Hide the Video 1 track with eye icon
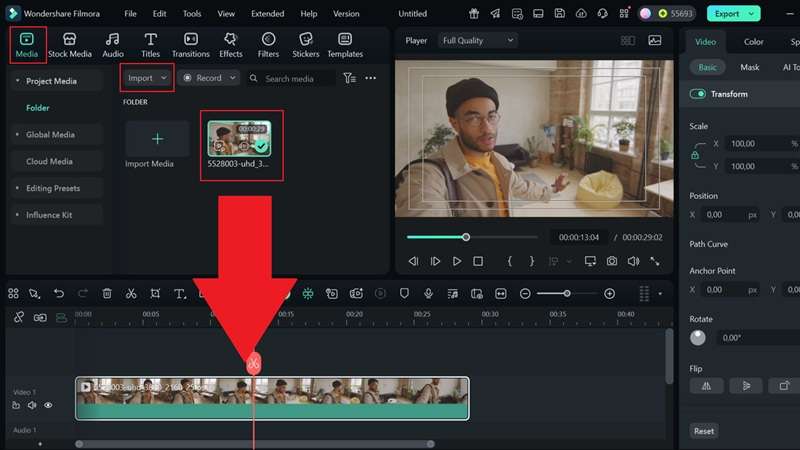This screenshot has width=800, height=450. (48, 405)
